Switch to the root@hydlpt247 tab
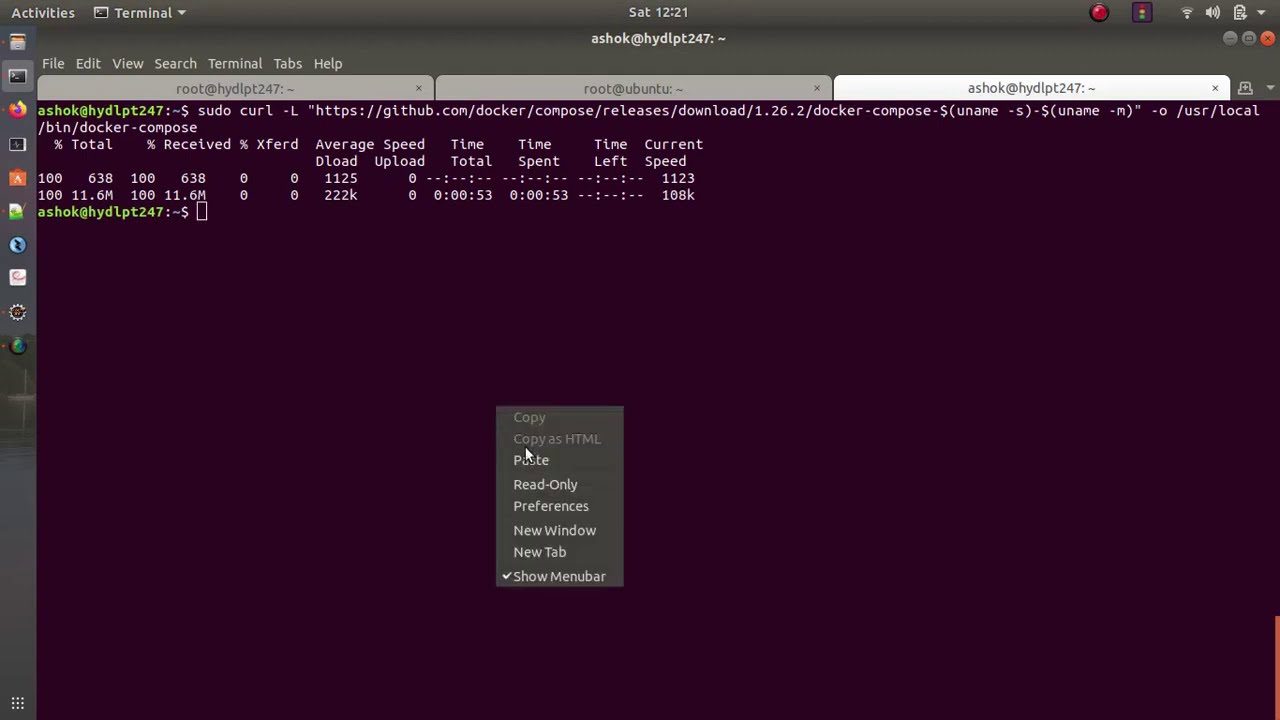The width and height of the screenshot is (1280, 720). (x=235, y=88)
